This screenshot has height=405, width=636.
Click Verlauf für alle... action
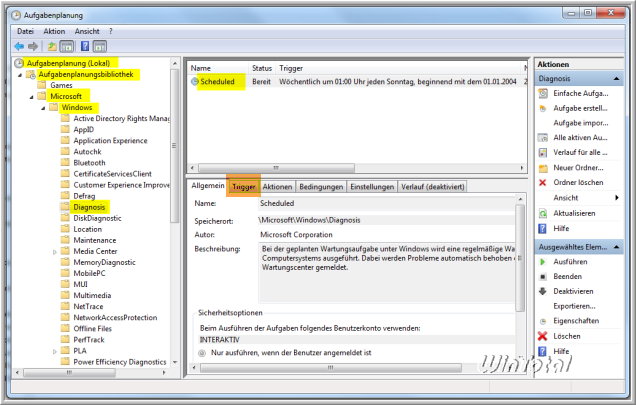(x=580, y=153)
